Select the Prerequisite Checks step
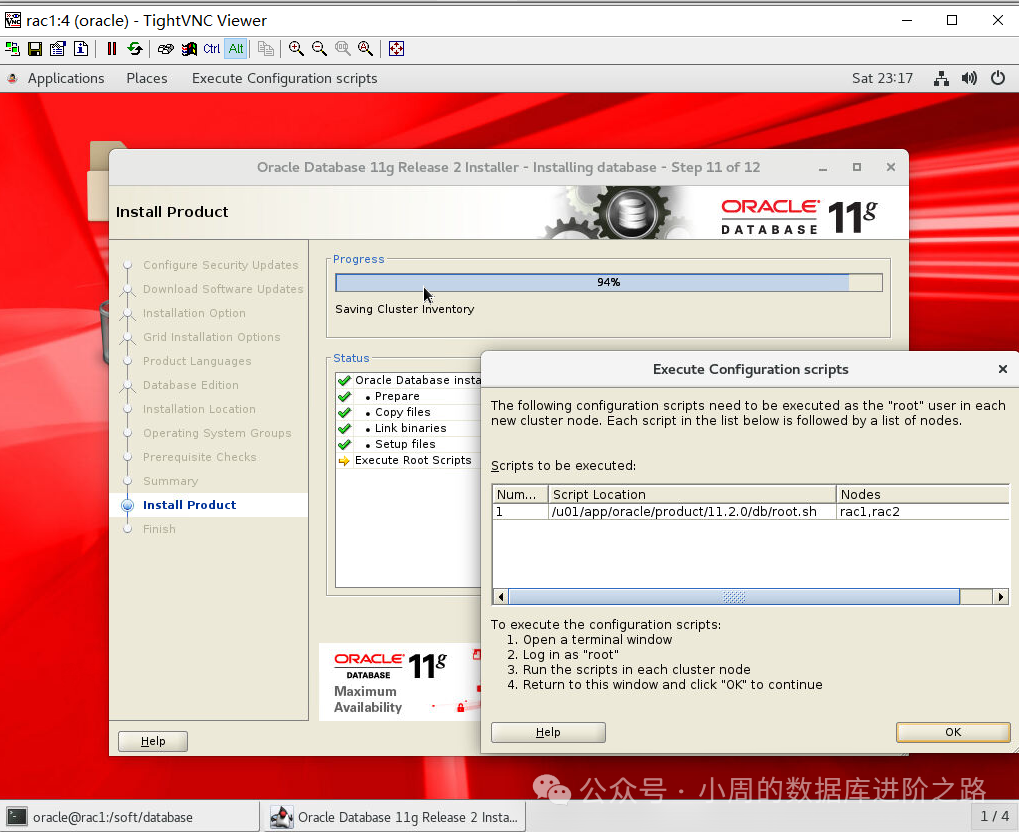1019x832 pixels. (x=200, y=457)
